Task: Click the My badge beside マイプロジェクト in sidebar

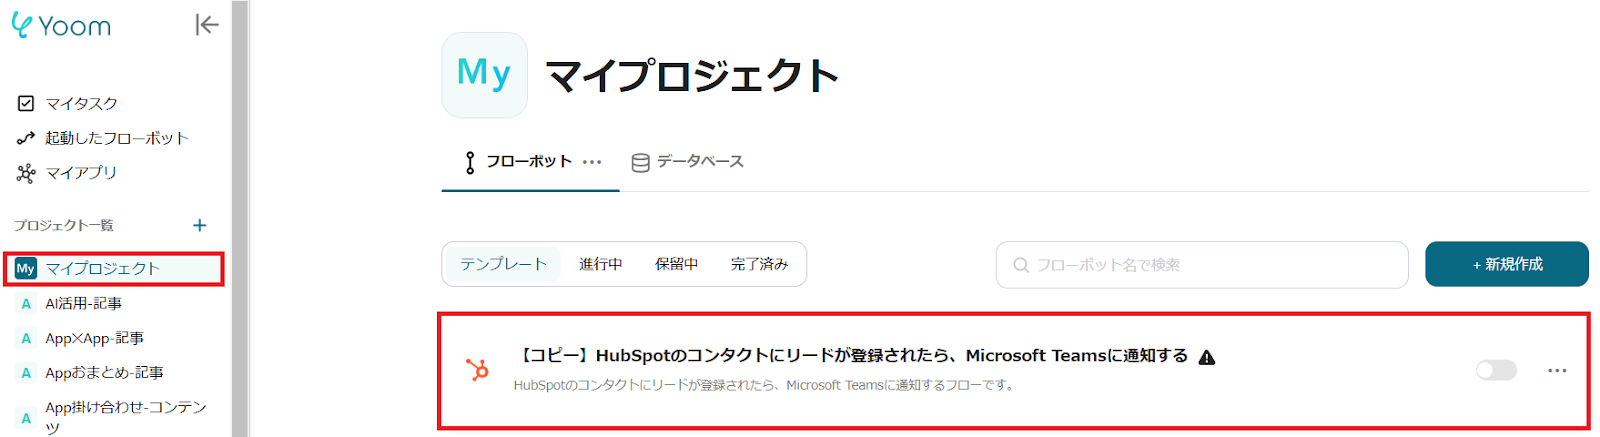Action: coord(26,268)
